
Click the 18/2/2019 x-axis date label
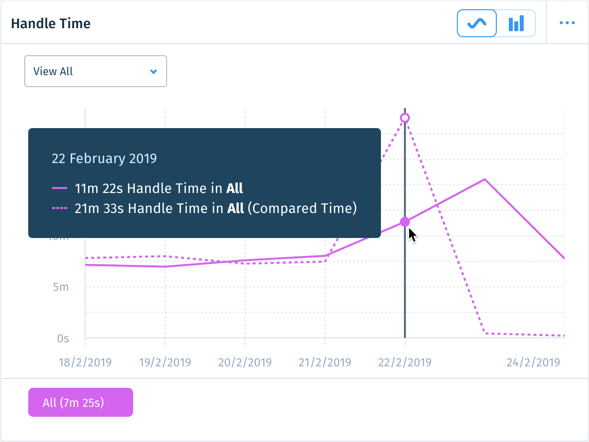pyautogui.click(x=85, y=362)
